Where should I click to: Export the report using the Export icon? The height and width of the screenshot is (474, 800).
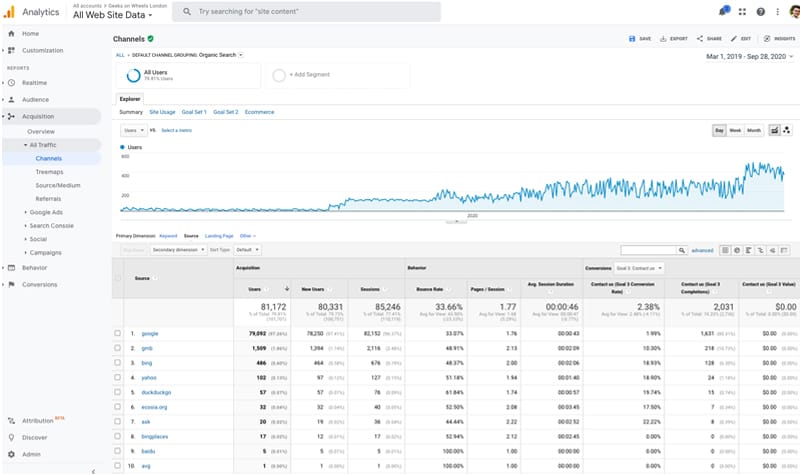(664, 38)
